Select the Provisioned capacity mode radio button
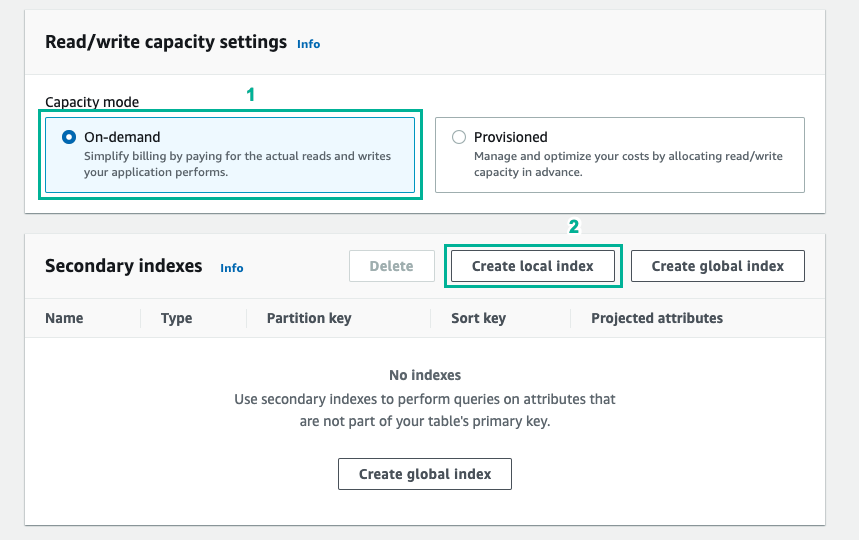The width and height of the screenshot is (859, 540). click(x=459, y=138)
